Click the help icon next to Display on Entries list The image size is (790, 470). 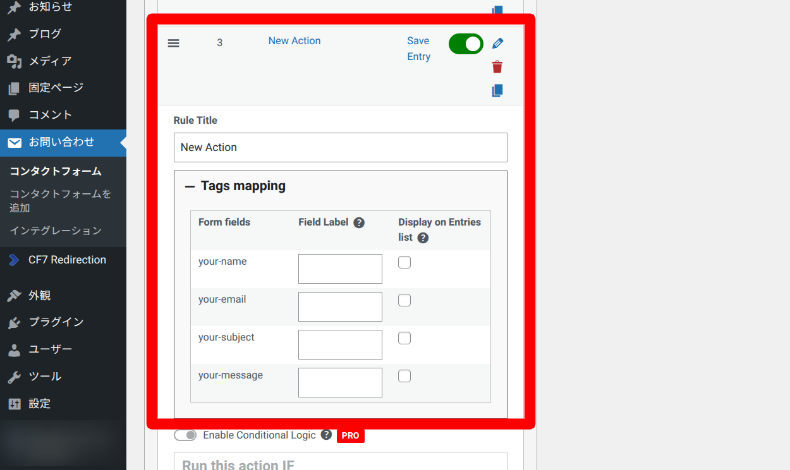[x=423, y=238]
